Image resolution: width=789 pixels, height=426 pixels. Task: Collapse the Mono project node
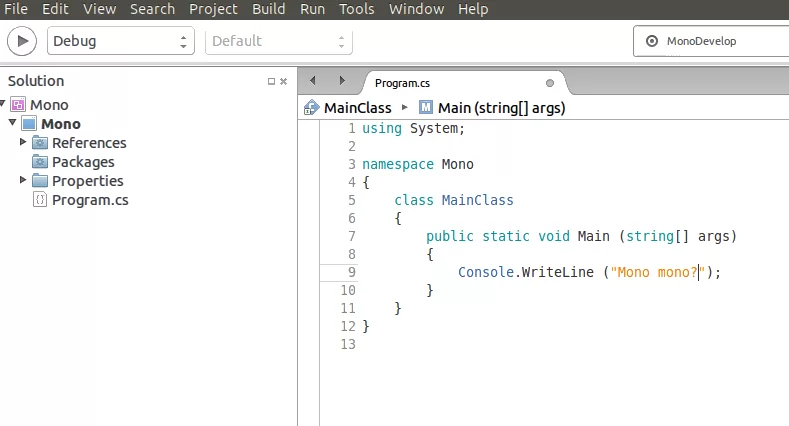tap(12, 124)
